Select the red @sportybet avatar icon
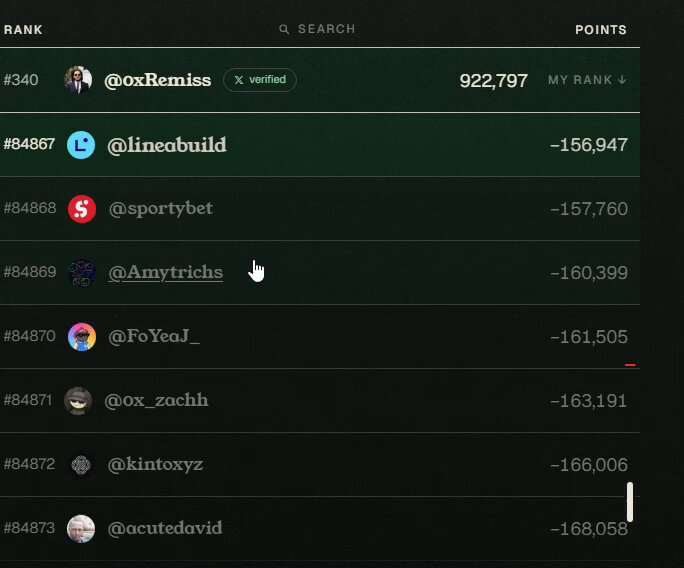The height and width of the screenshot is (568, 684). tap(82, 209)
